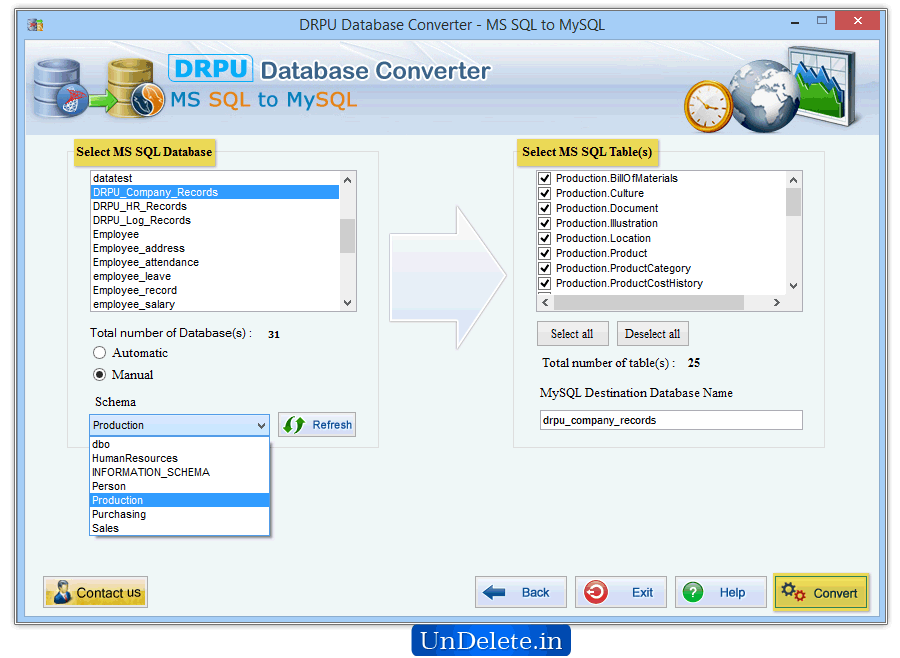Select the Employee database

coord(215,234)
